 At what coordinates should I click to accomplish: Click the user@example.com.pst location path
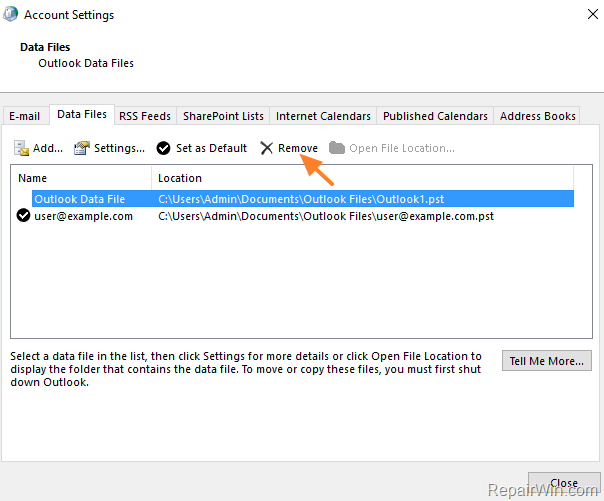[326, 216]
